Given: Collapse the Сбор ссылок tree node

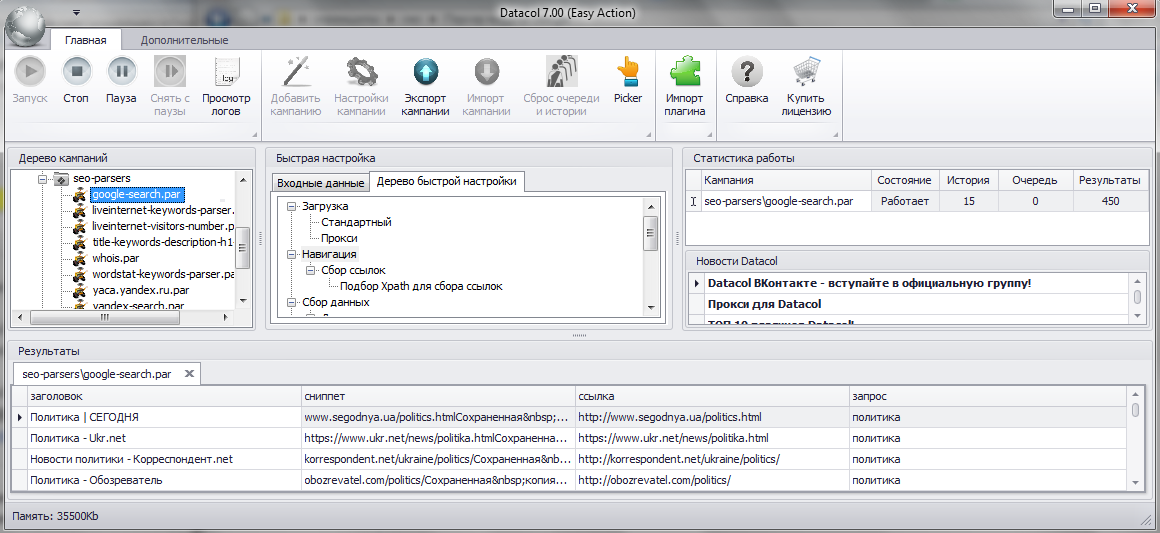Looking at the screenshot, I should click(311, 271).
